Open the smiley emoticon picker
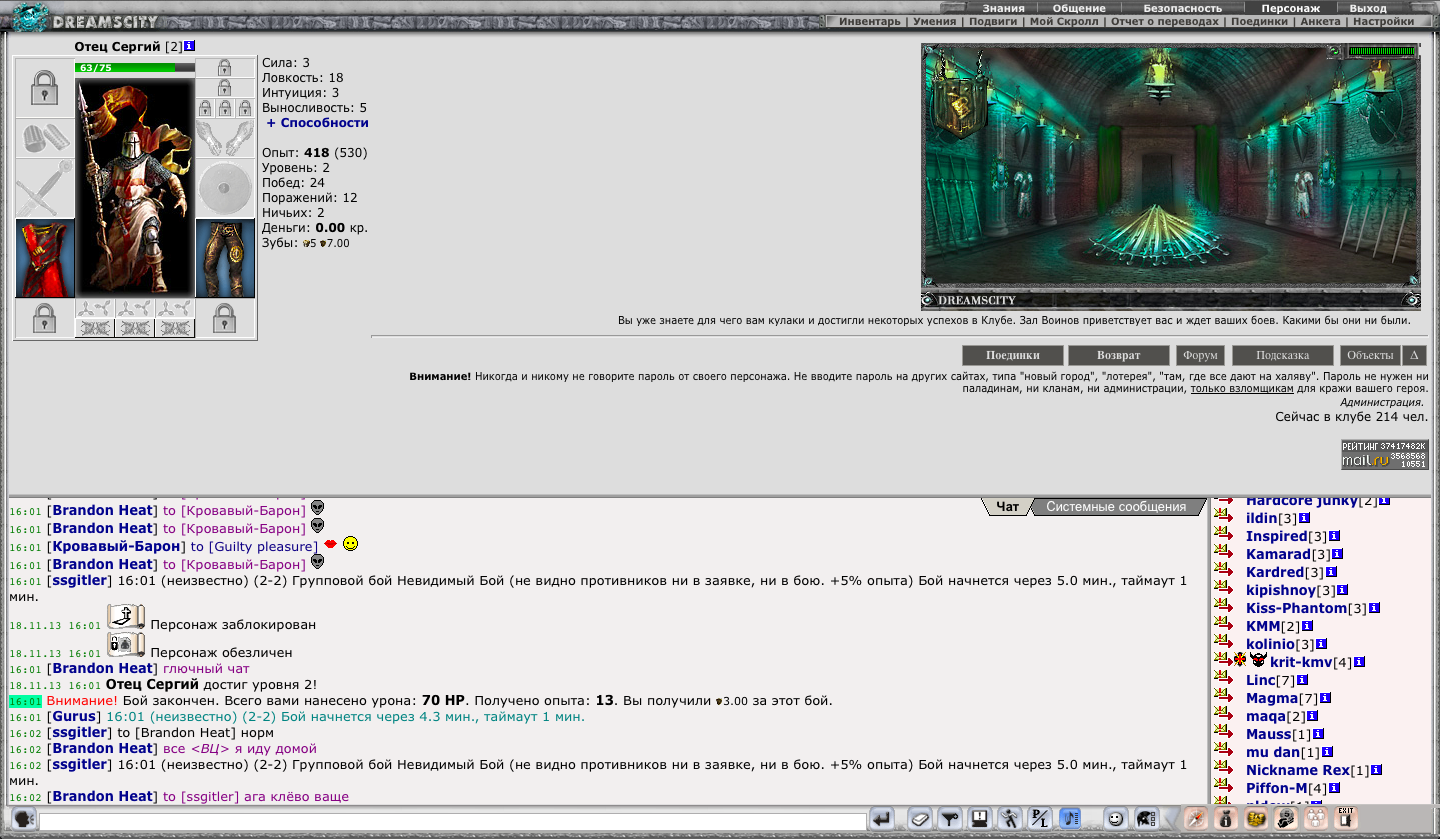 (x=1116, y=819)
